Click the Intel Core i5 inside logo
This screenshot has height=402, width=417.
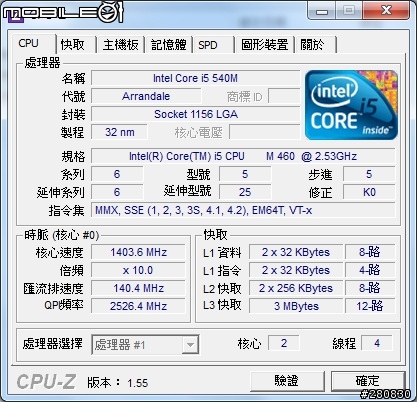351,105
